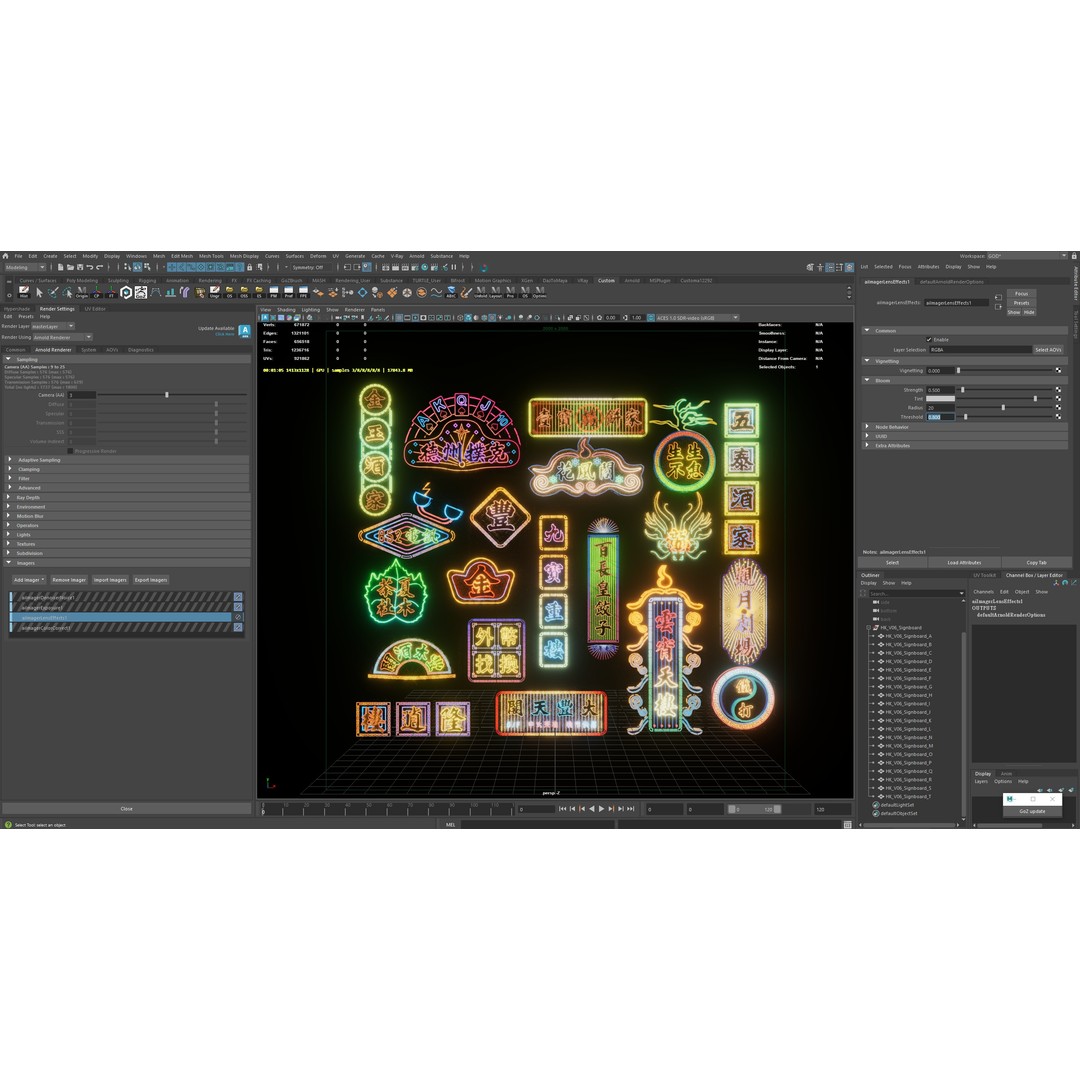Click the Unfold shelf icon
The width and height of the screenshot is (1080, 1080).
tap(480, 292)
